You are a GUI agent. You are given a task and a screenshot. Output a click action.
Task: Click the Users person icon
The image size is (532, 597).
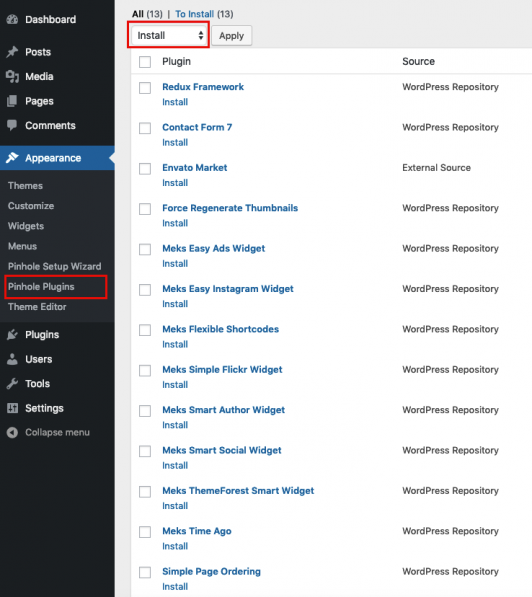tap(12, 359)
